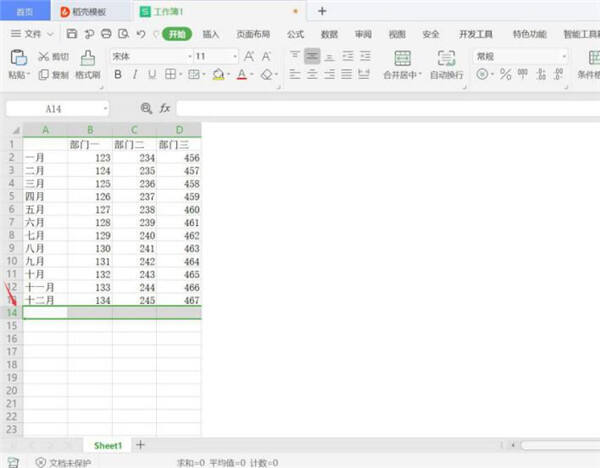Click the Cut (剪切) scissors button

pos(53,57)
